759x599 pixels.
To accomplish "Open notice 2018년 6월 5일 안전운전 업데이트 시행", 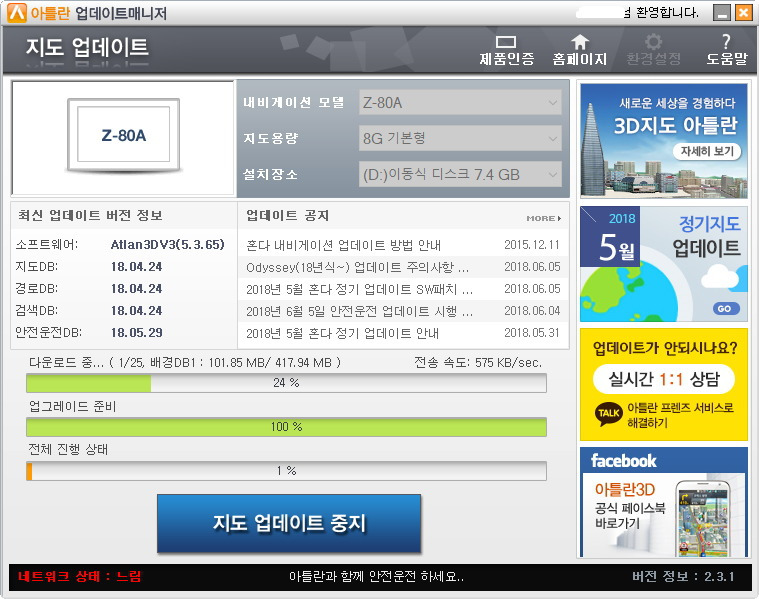I will pyautogui.click(x=359, y=311).
